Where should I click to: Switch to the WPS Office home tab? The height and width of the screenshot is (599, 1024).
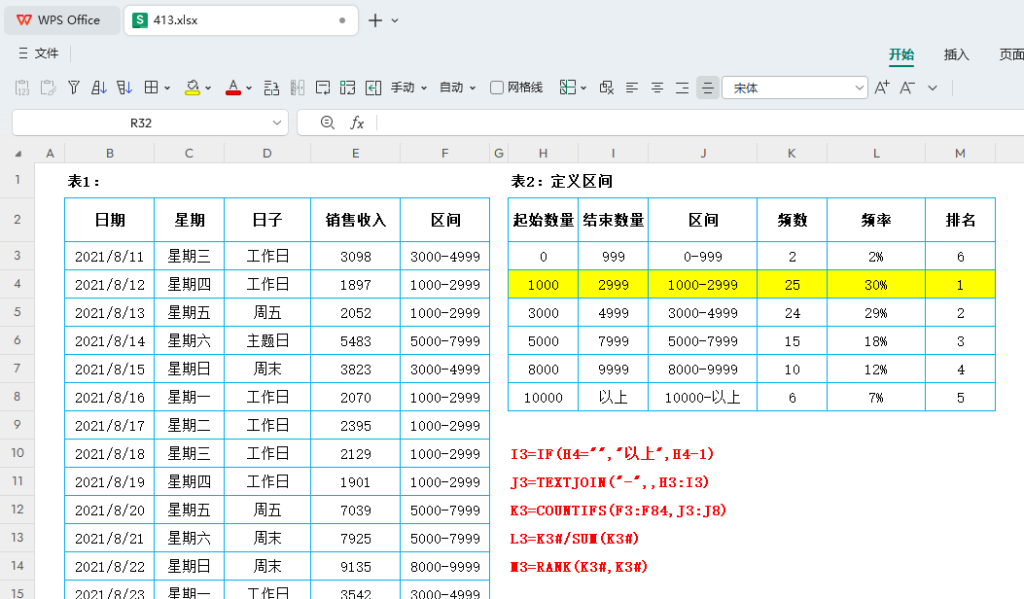(60, 20)
